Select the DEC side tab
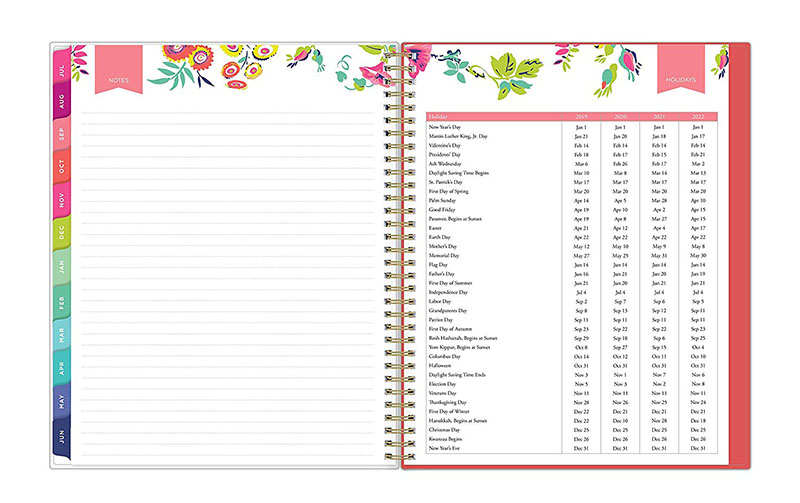Viewport: 800px width, 503px height. pyautogui.click(x=62, y=234)
